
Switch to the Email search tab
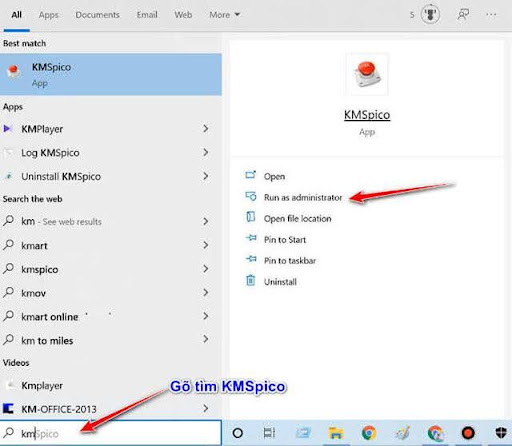147,15
